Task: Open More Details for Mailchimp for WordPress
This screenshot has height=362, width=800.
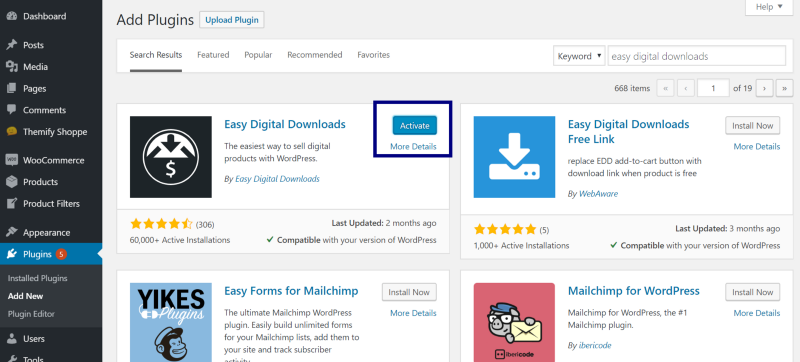Action: pyautogui.click(x=757, y=313)
